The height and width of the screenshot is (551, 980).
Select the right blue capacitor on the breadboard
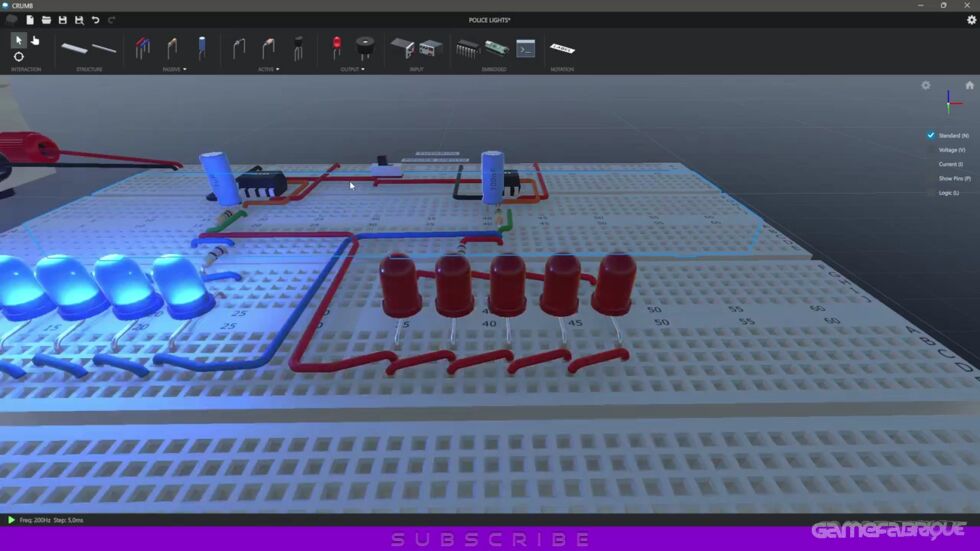click(492, 176)
